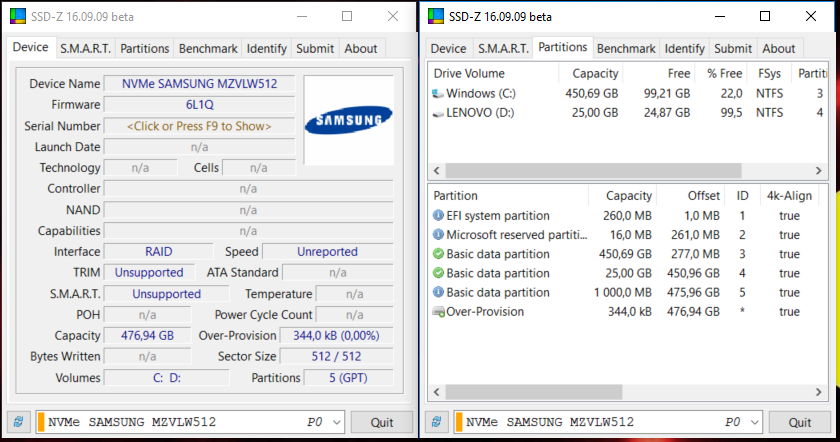840x442 pixels.
Task: Click the Capacity 476,94 GB field
Action: coord(147,336)
